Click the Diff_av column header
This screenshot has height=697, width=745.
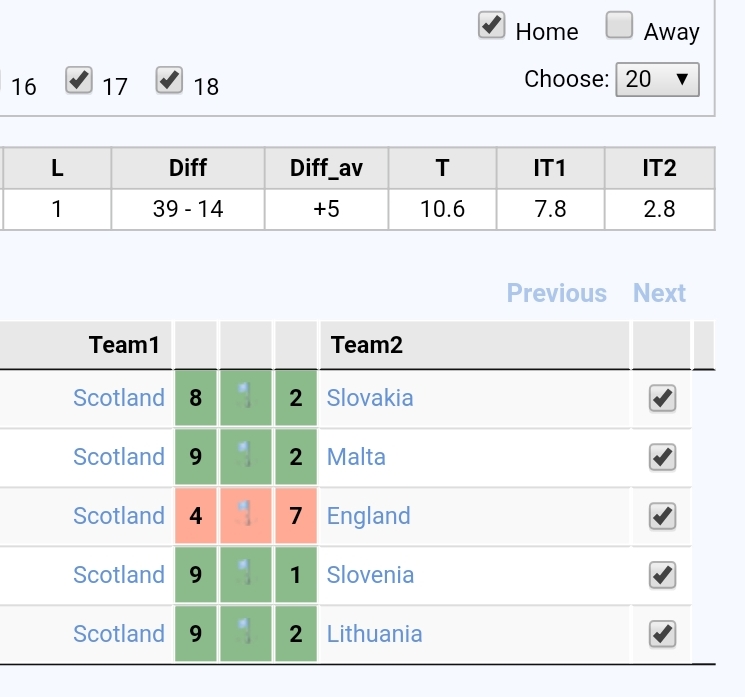pos(326,168)
